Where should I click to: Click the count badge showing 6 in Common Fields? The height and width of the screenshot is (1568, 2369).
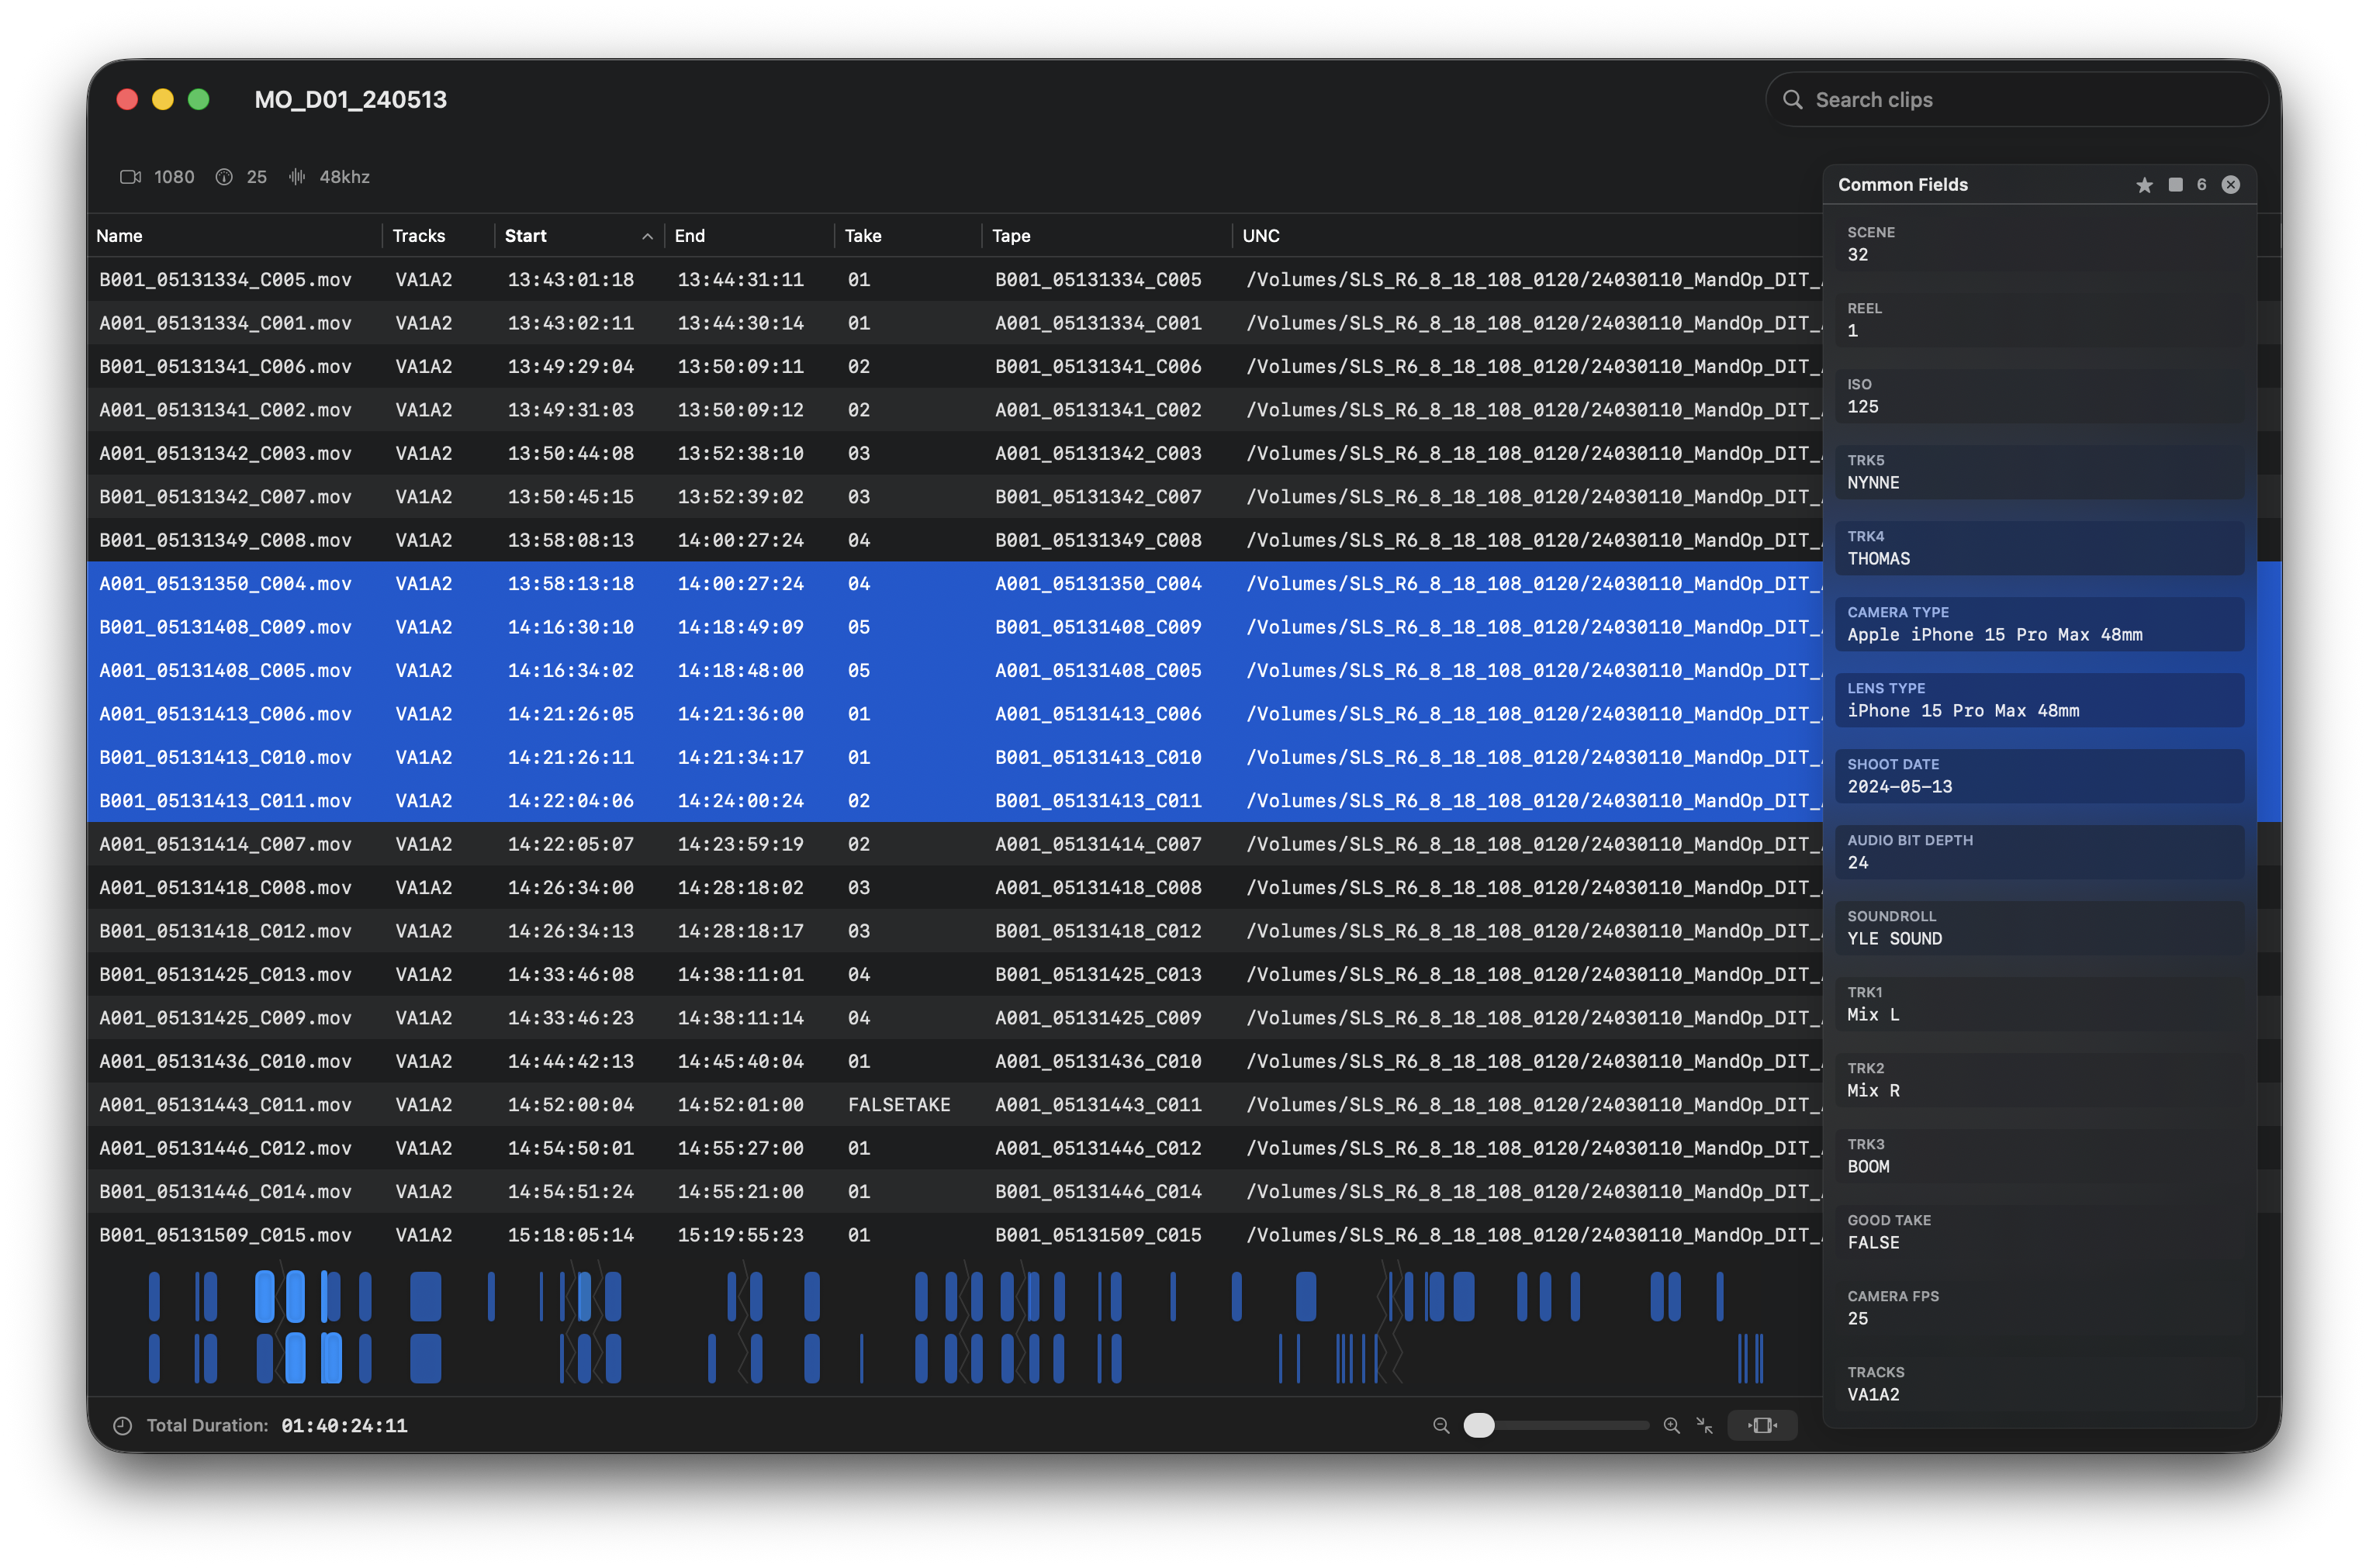coord(2201,185)
